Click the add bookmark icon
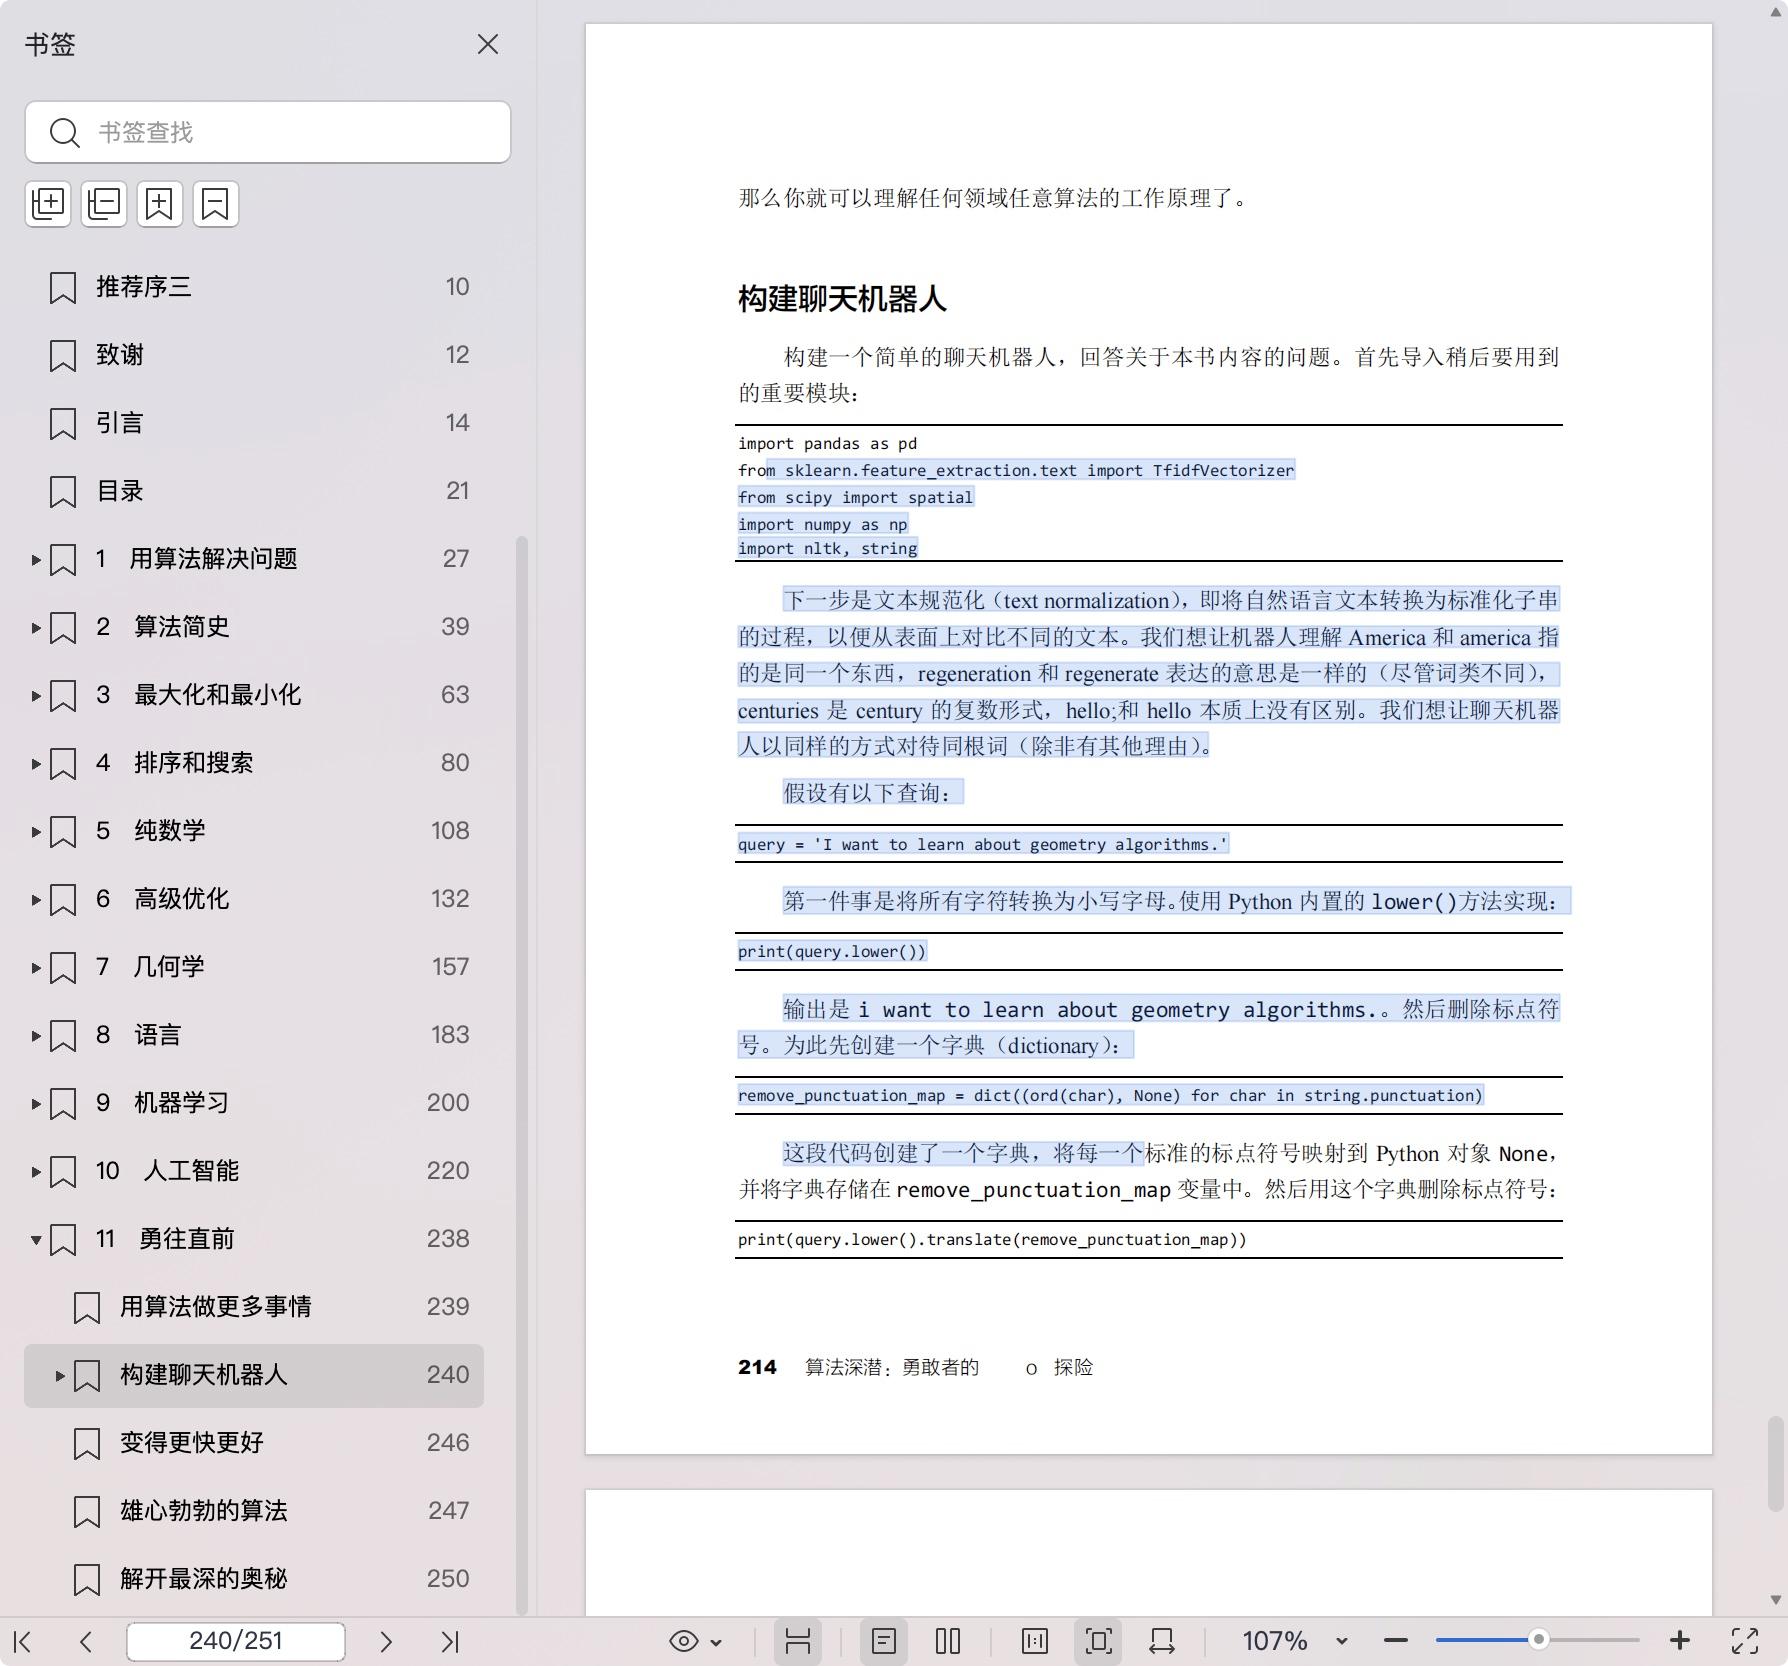The width and height of the screenshot is (1788, 1666). click(x=160, y=204)
